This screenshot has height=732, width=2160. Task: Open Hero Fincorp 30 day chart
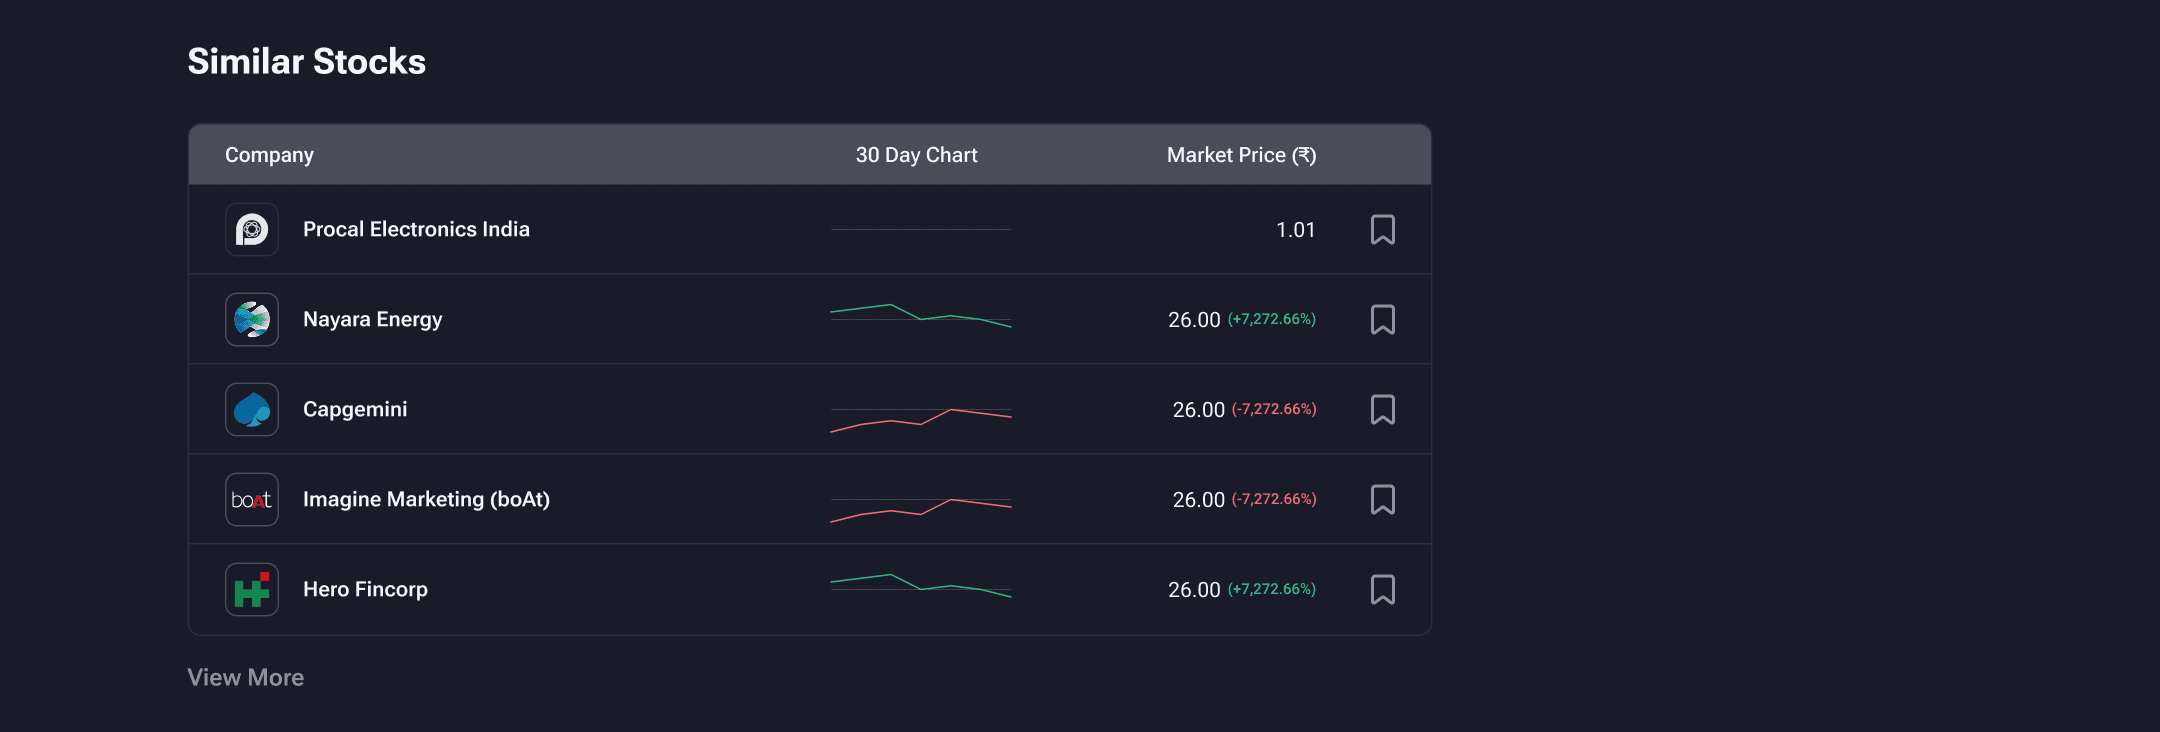(921, 586)
